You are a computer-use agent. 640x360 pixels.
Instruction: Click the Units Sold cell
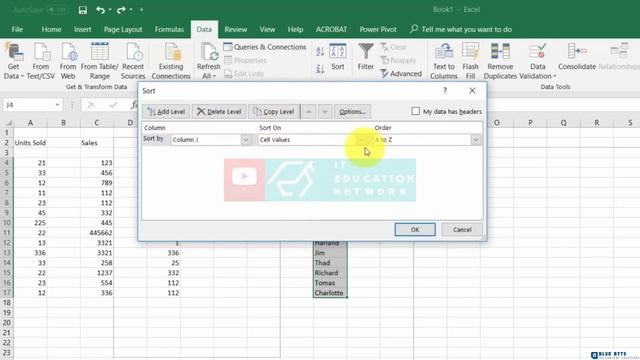30,143
